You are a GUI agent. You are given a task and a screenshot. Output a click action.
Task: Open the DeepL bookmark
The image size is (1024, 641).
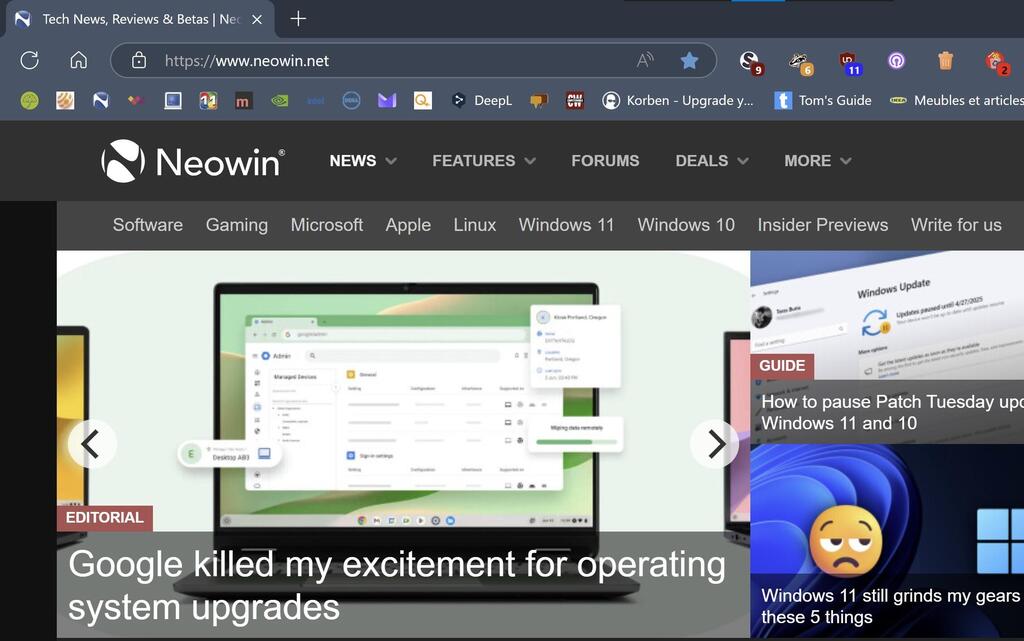pos(482,101)
